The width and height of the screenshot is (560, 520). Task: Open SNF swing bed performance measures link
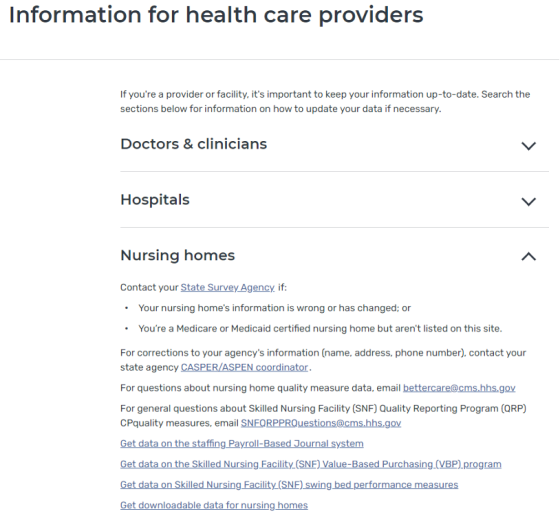pyautogui.click(x=289, y=485)
